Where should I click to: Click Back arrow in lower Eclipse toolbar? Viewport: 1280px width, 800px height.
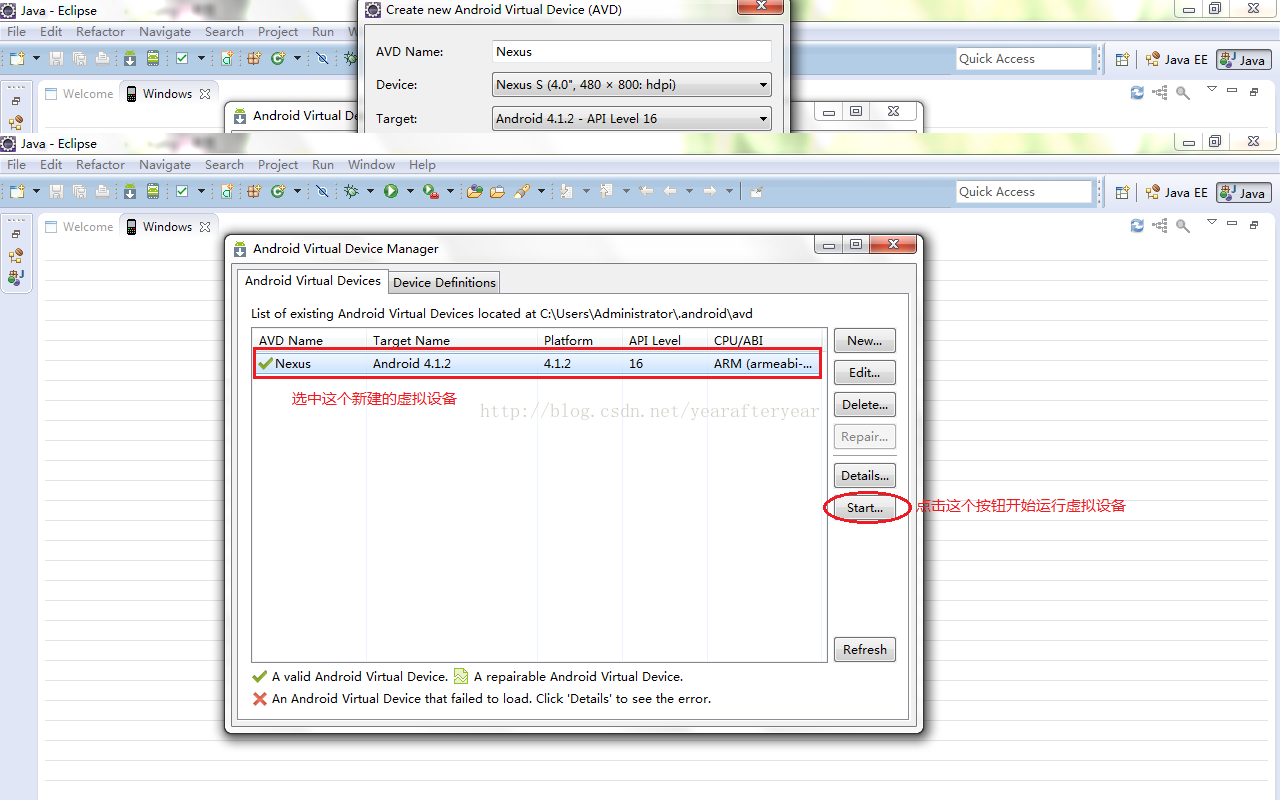670,191
